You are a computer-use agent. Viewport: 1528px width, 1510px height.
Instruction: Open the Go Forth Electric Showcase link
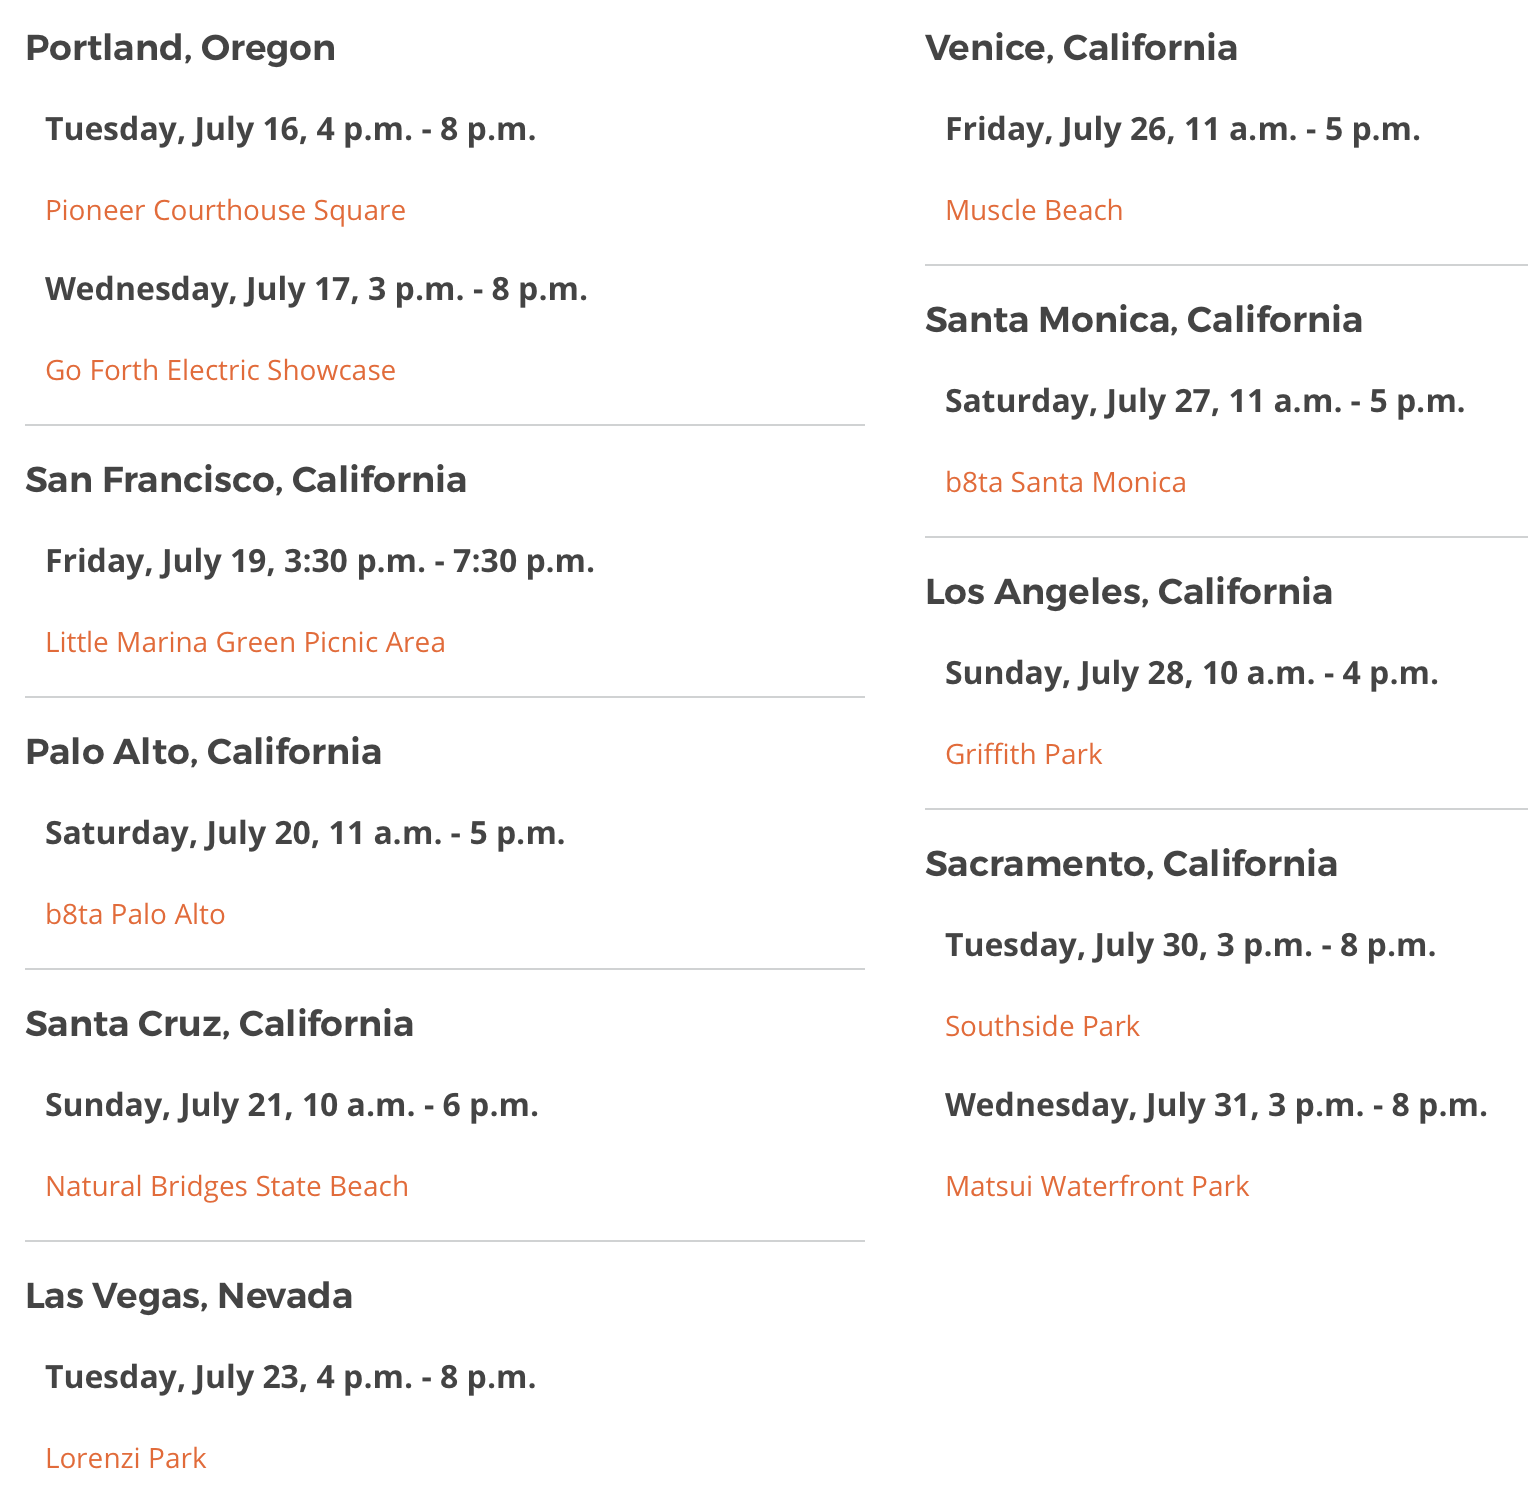[220, 371]
